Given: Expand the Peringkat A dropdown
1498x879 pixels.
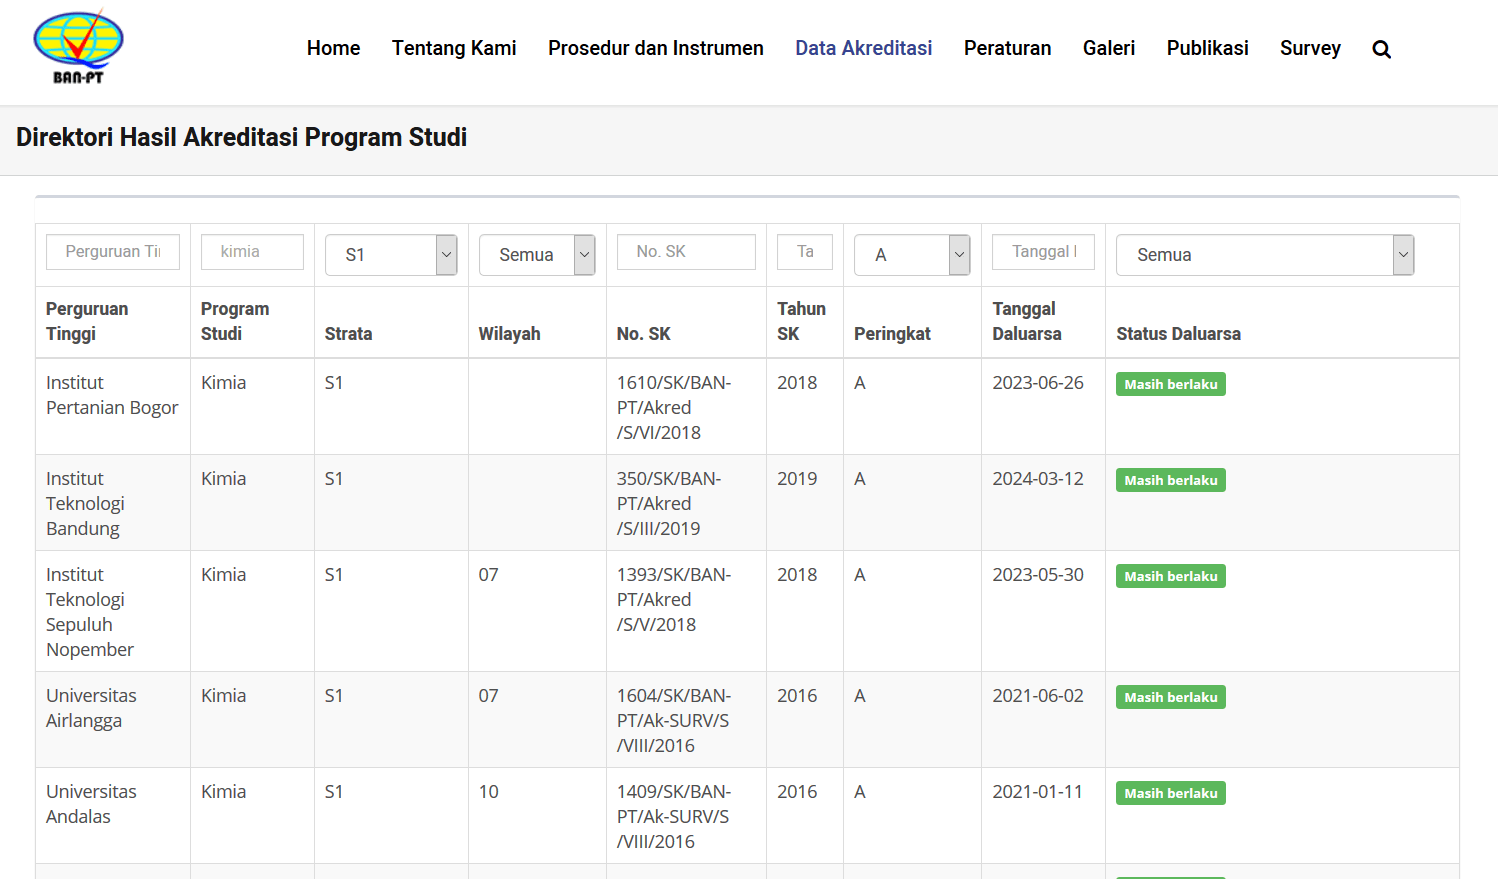Looking at the screenshot, I should (x=912, y=255).
